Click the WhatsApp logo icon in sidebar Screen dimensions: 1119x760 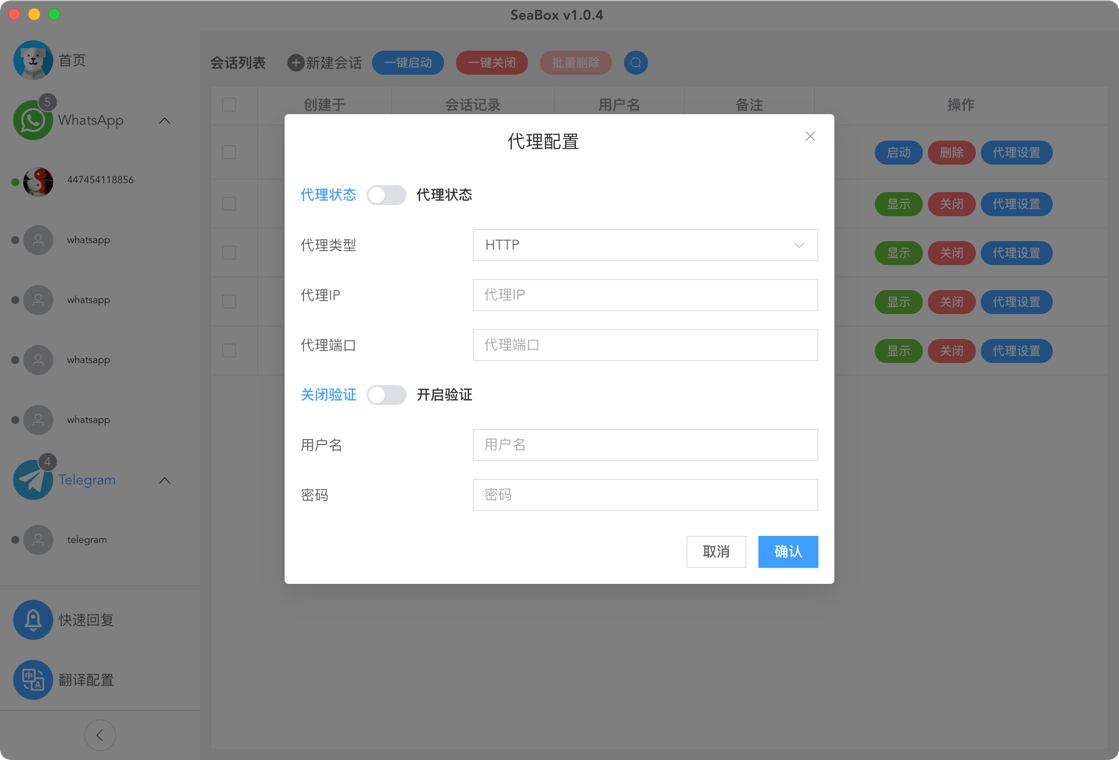pyautogui.click(x=33, y=120)
